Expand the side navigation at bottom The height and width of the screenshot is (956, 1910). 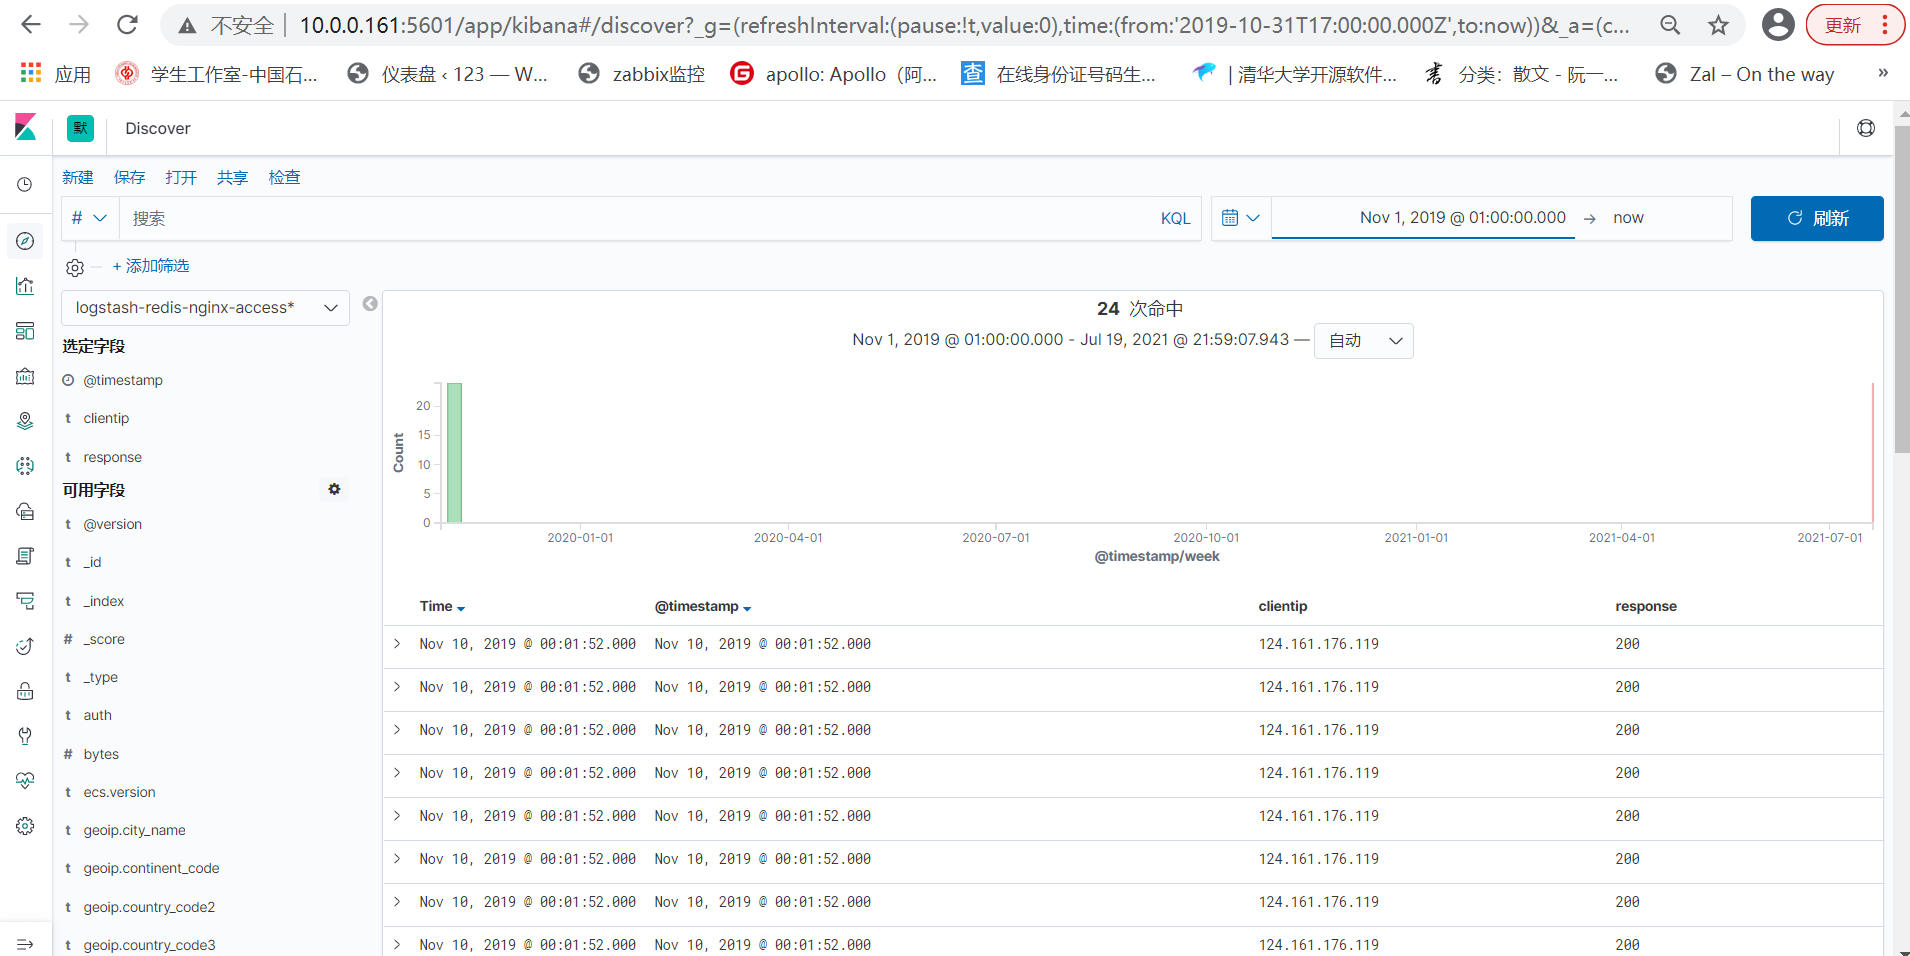[25, 944]
